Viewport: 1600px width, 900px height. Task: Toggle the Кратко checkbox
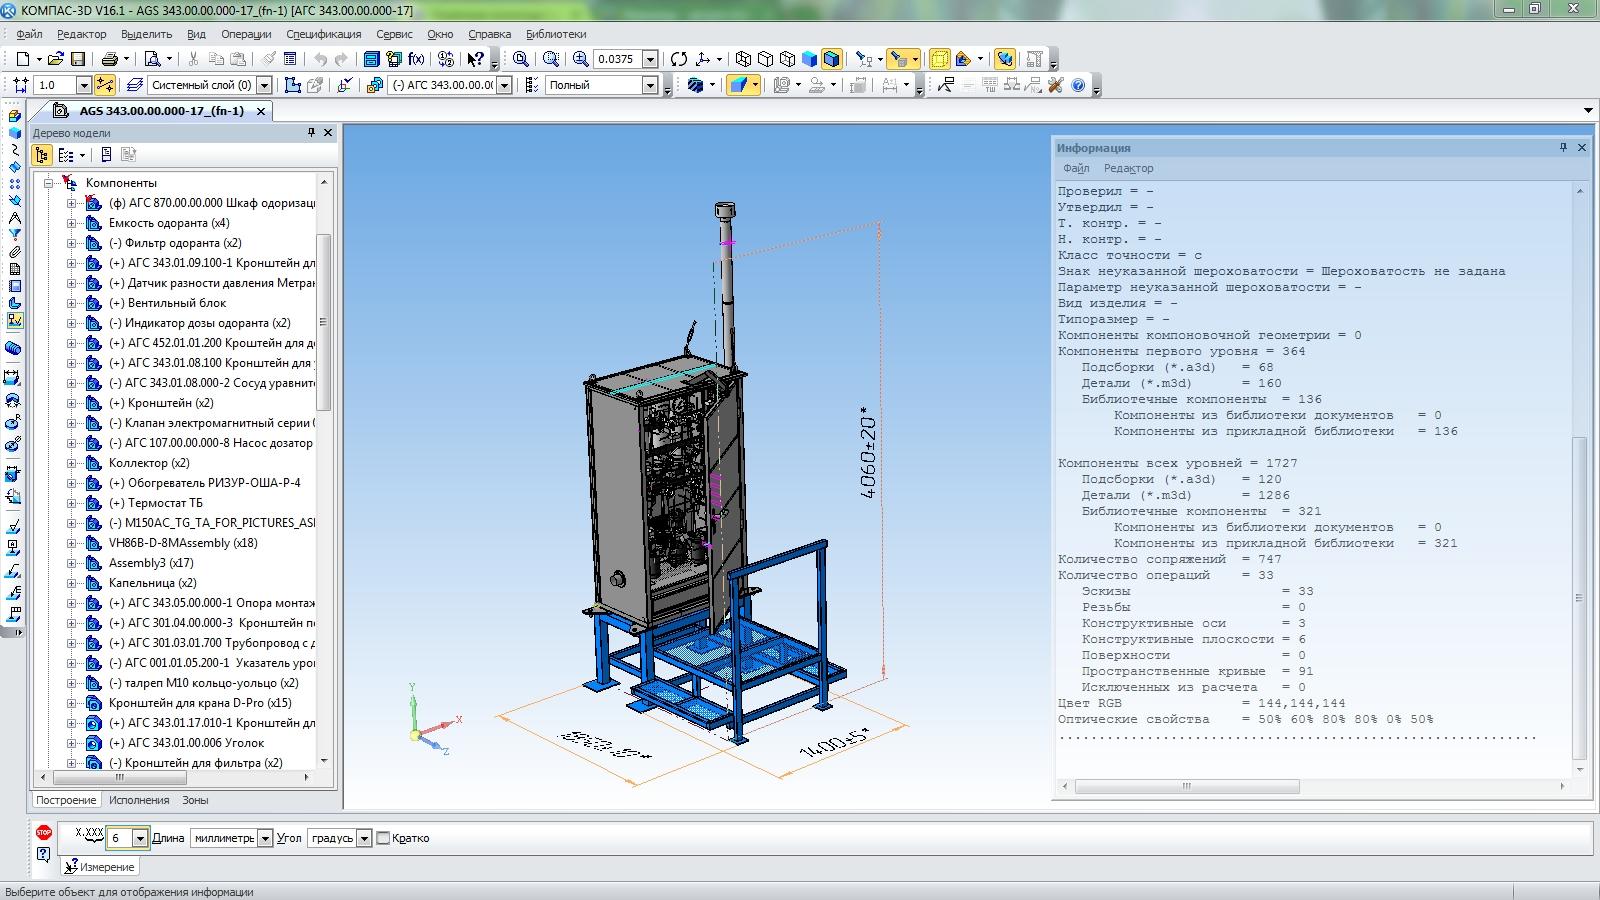383,838
